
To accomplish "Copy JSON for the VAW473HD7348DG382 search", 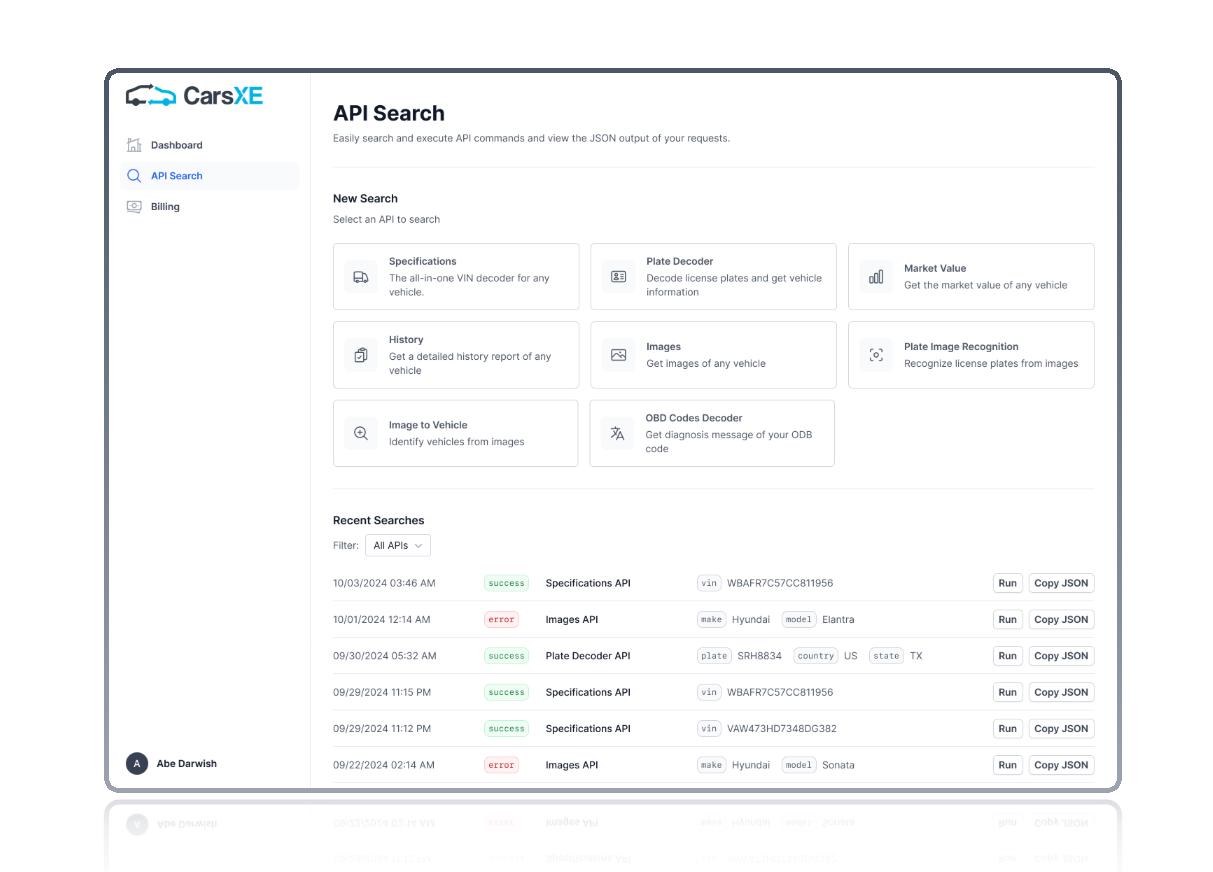I will pos(1061,729).
